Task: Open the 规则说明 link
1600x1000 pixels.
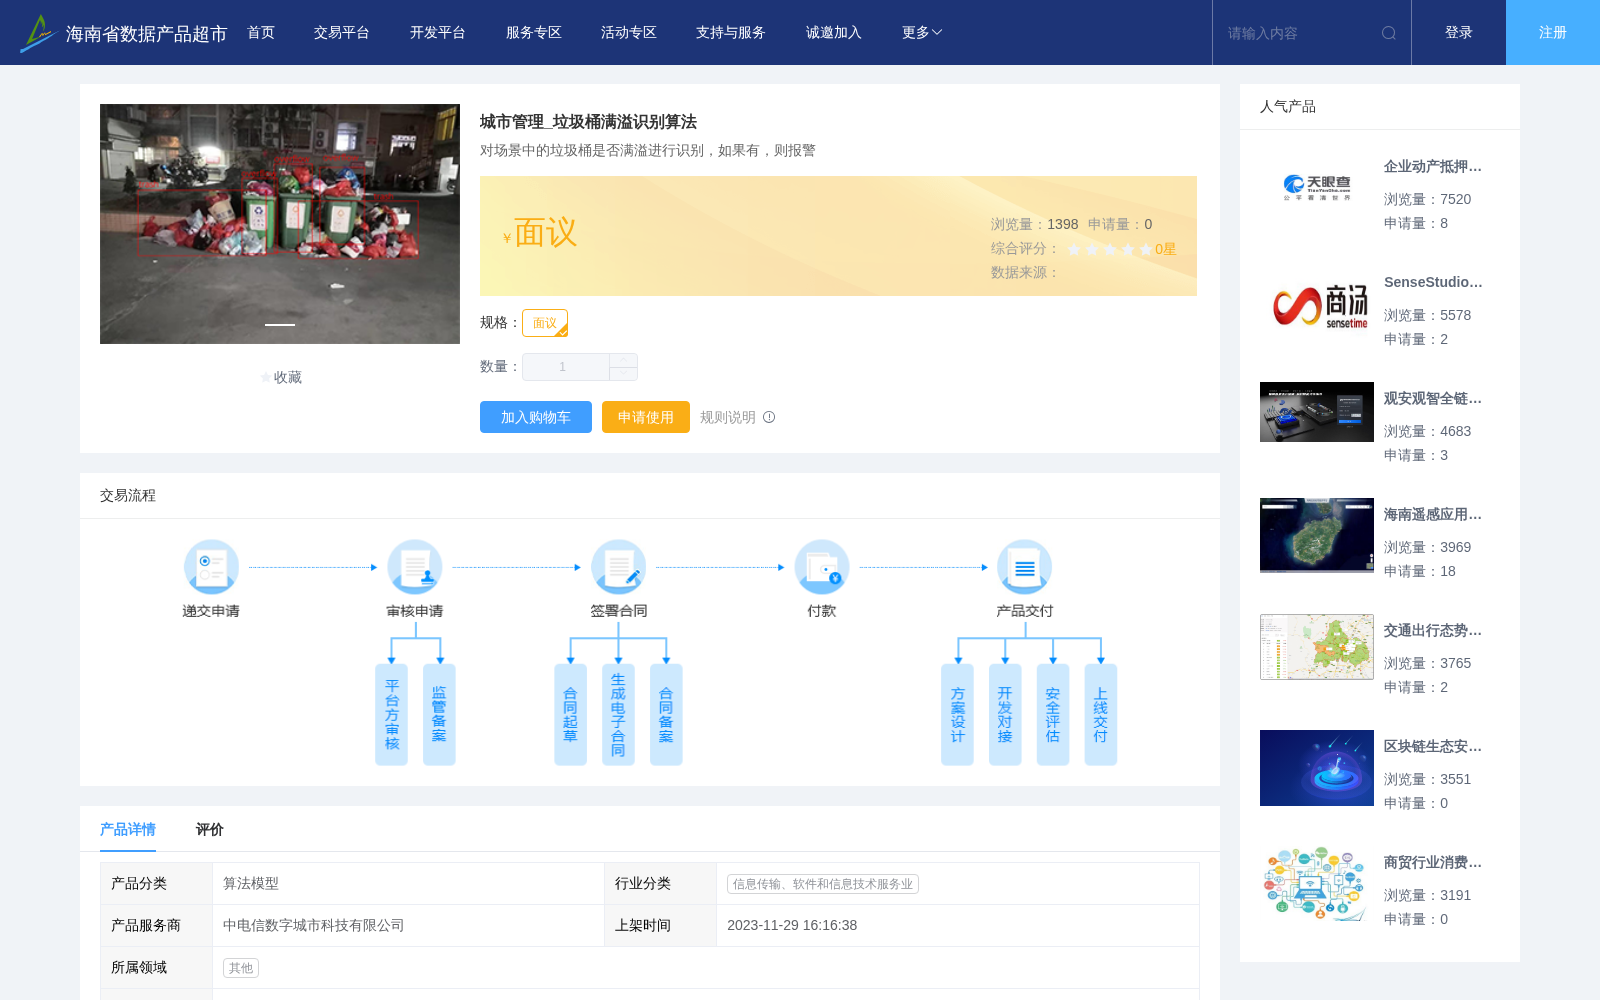Action: (x=728, y=417)
